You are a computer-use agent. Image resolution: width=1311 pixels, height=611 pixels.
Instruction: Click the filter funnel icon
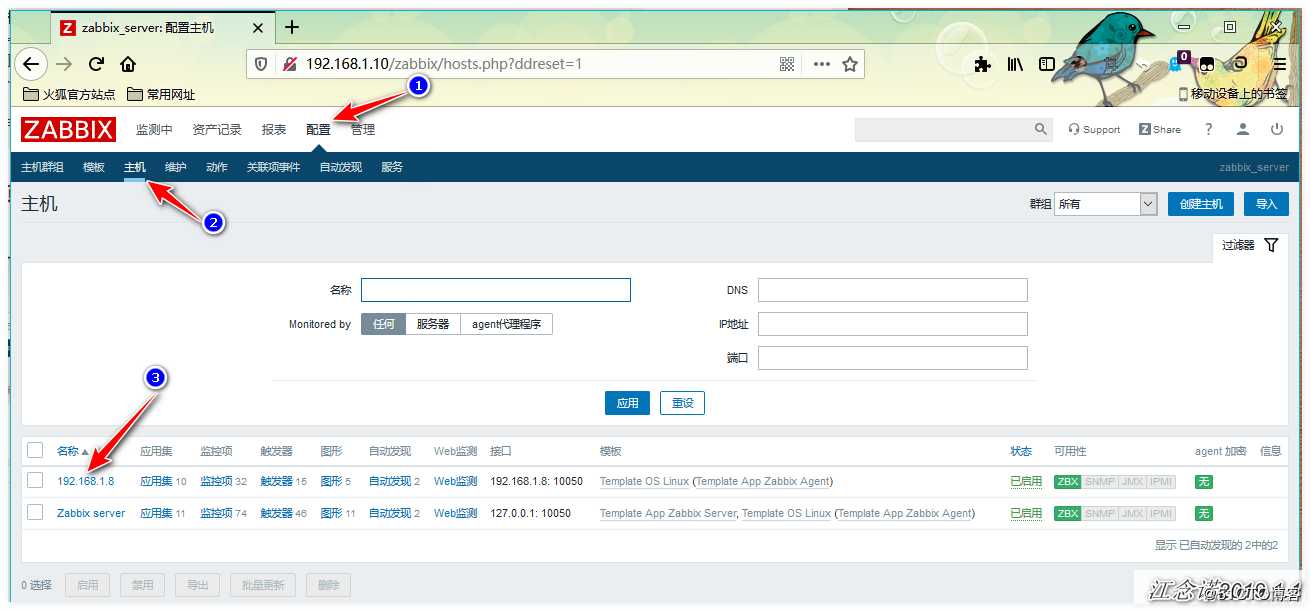1271,245
